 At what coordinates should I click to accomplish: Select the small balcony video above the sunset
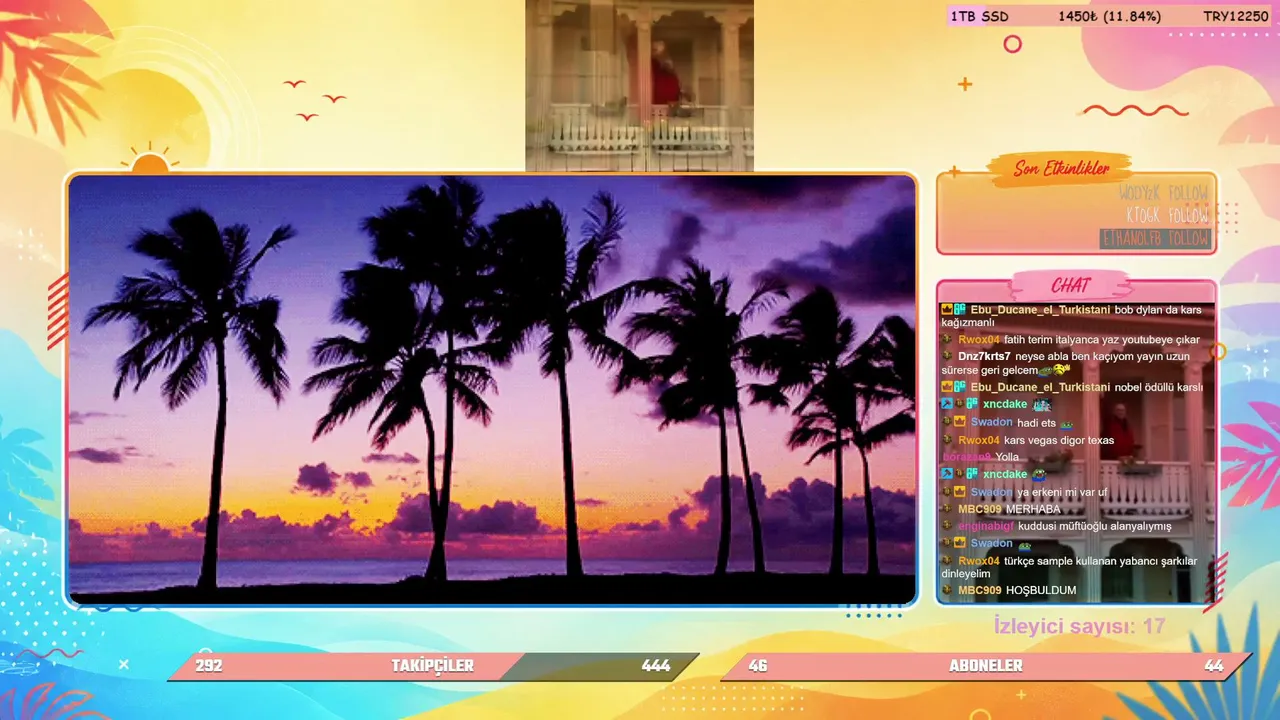click(x=640, y=85)
